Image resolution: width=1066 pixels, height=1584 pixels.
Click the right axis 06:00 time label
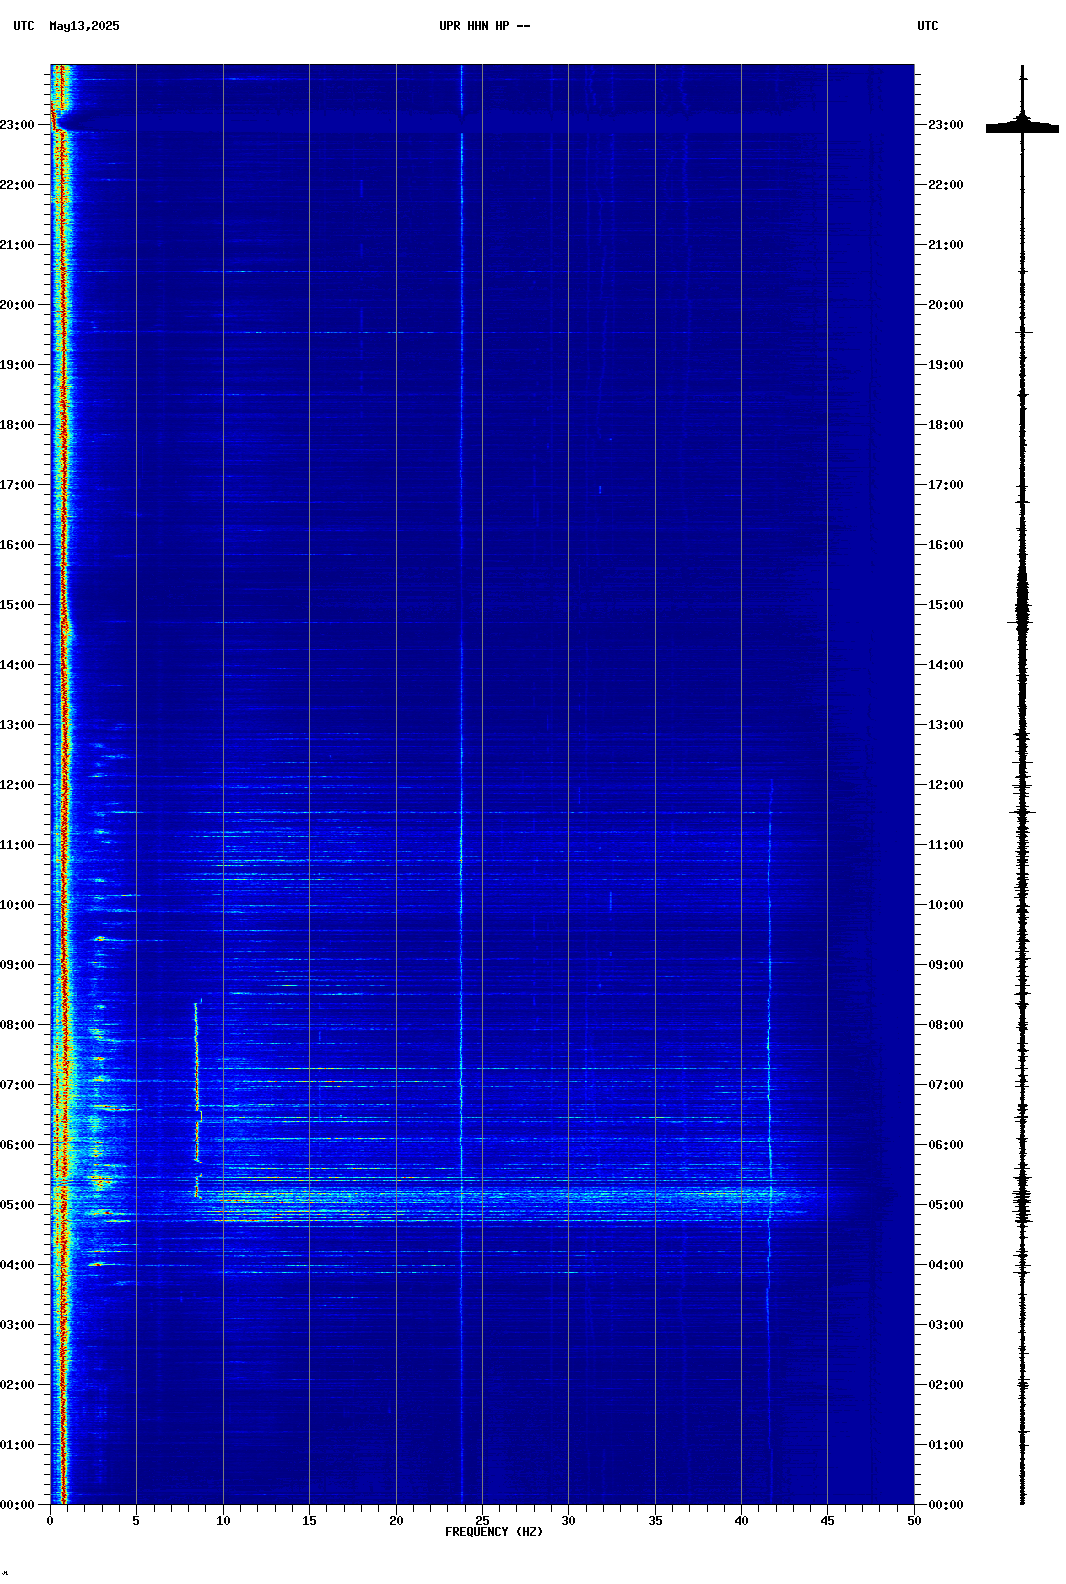point(946,1145)
